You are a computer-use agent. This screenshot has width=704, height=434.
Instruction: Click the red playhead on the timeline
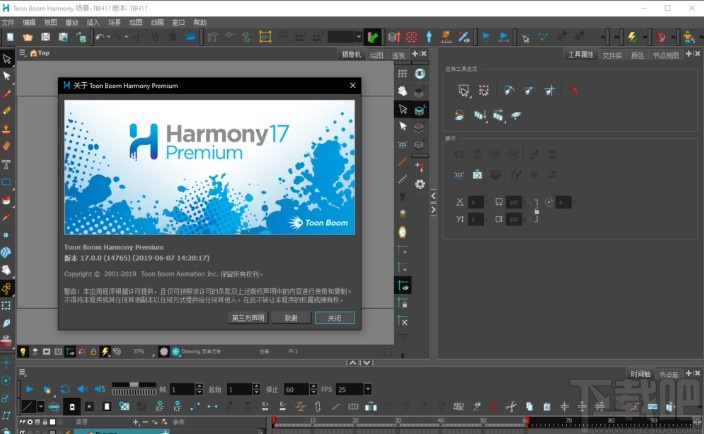(274, 421)
